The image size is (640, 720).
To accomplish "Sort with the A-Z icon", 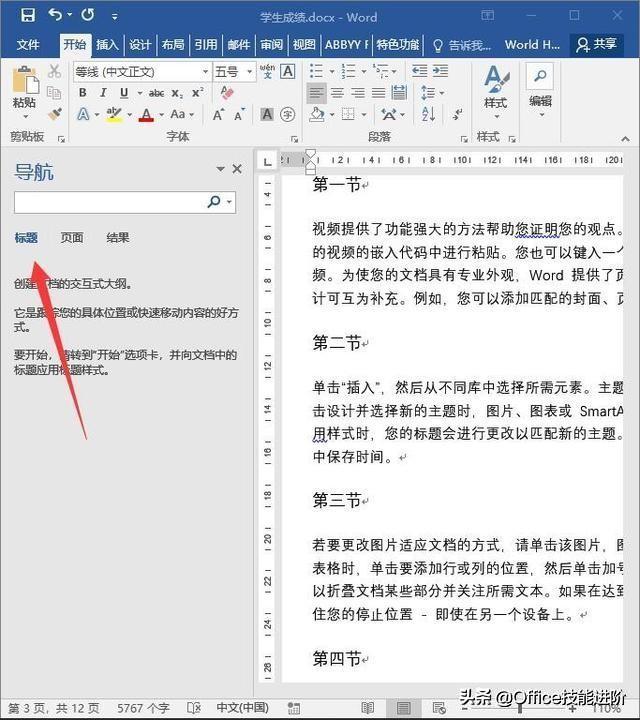I will pyautogui.click(x=428, y=114).
